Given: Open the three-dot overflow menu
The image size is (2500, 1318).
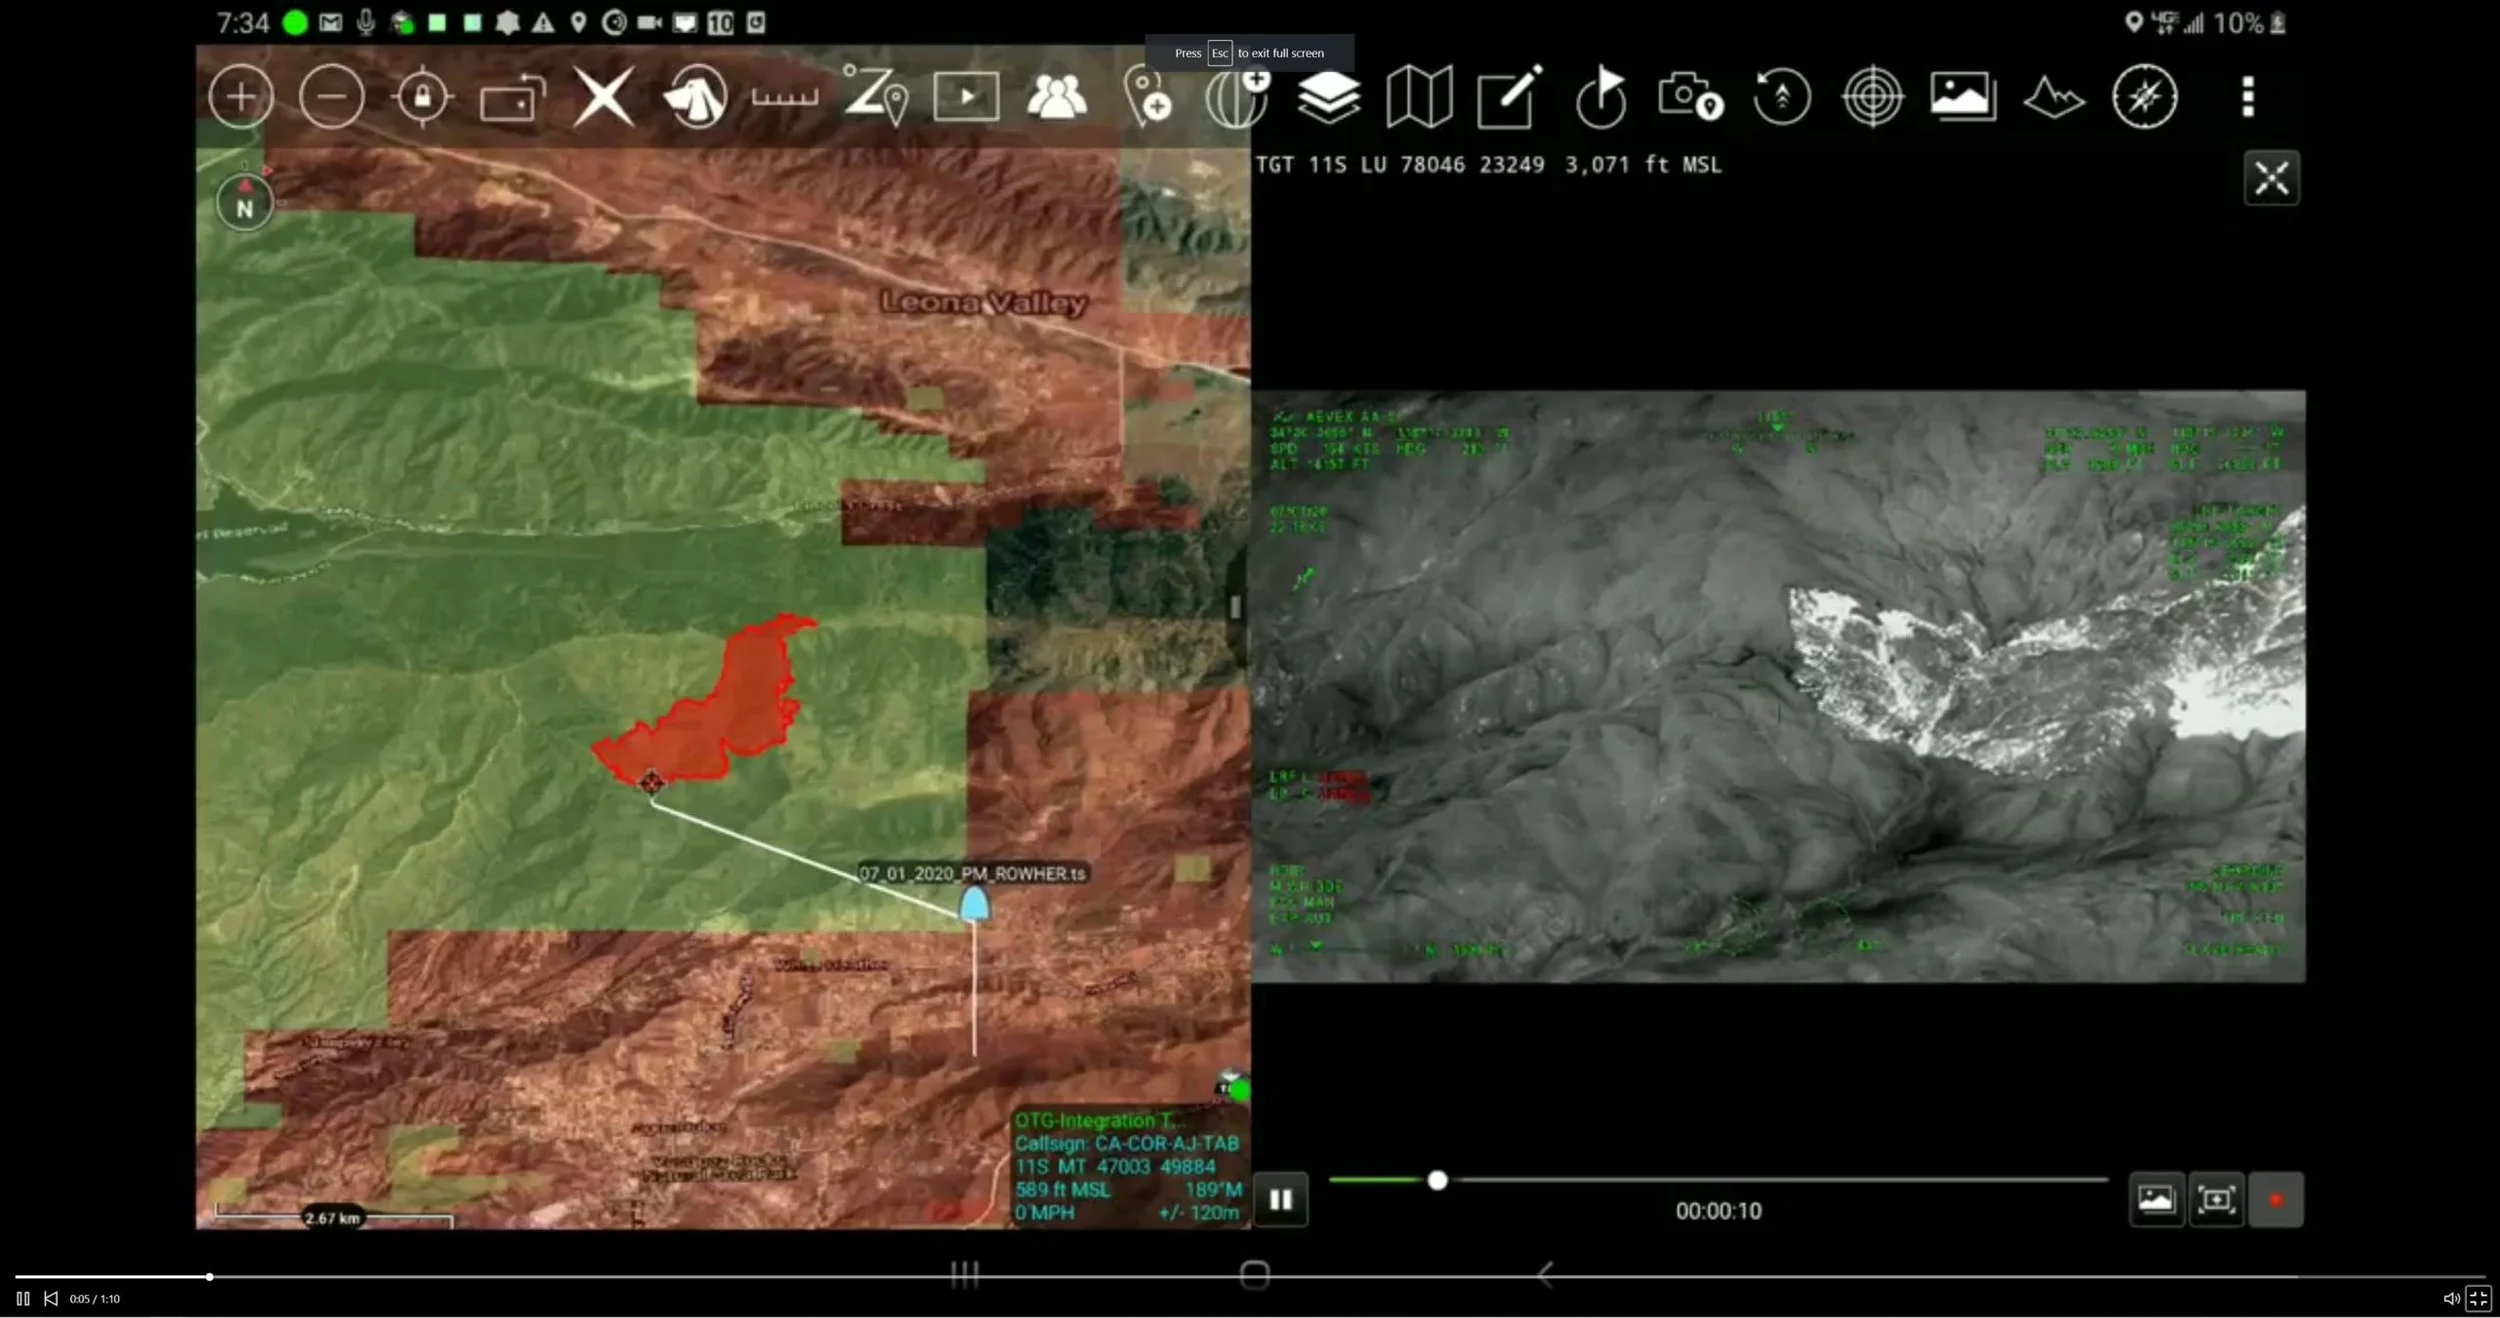Looking at the screenshot, I should click(x=2248, y=97).
